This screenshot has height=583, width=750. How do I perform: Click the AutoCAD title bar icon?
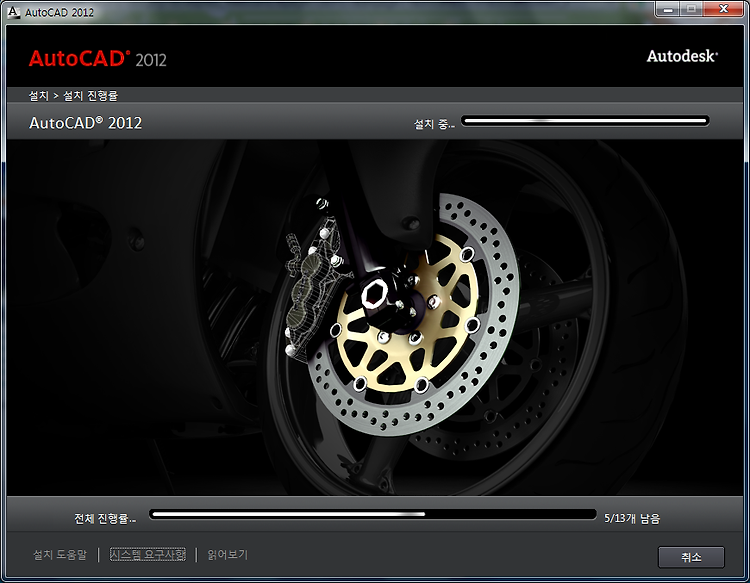point(14,12)
